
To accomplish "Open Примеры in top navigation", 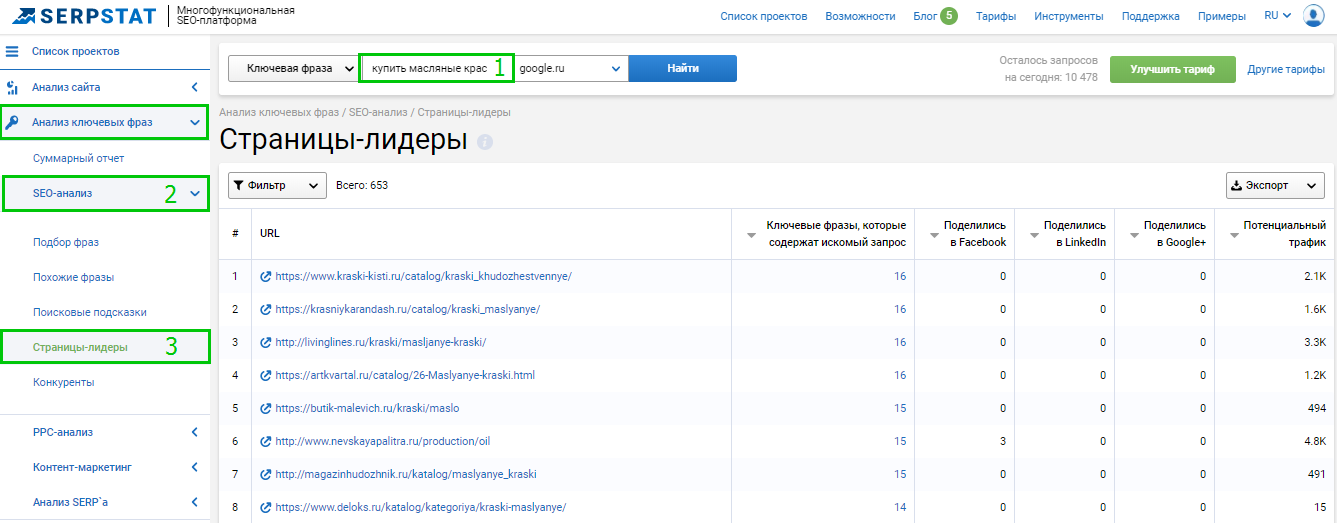I will coord(1222,16).
